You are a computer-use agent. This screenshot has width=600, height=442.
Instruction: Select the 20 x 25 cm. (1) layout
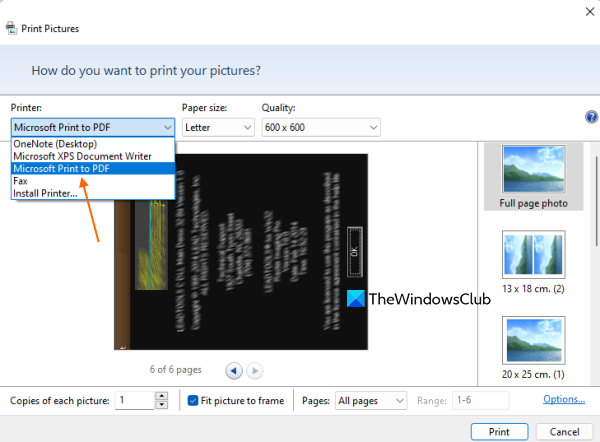[533, 347]
